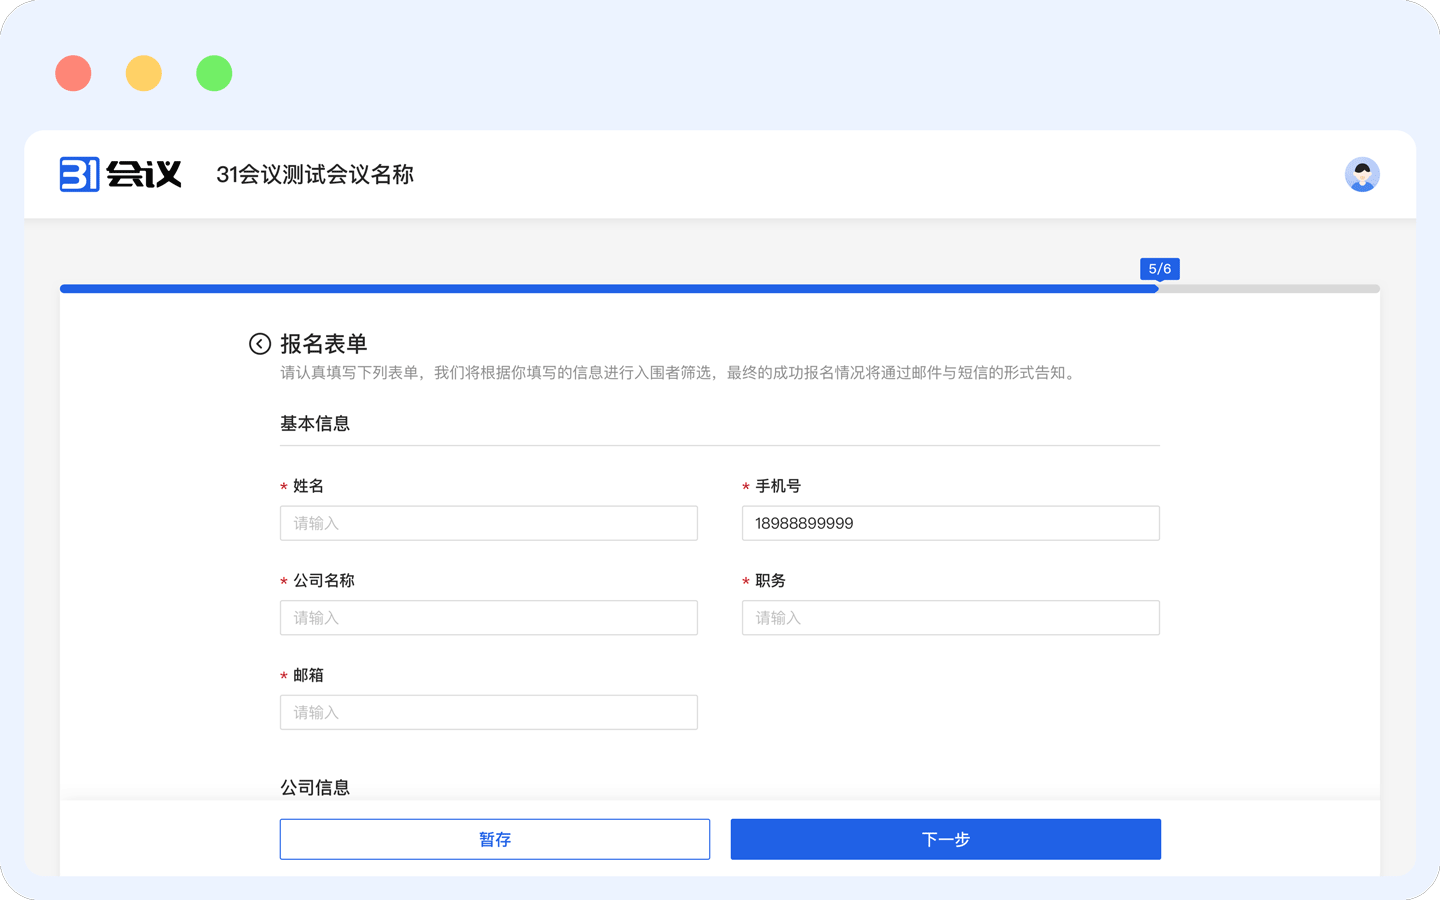The height and width of the screenshot is (900, 1440).
Task: Click the 31会议测试会议名称 title
Action: (315, 175)
